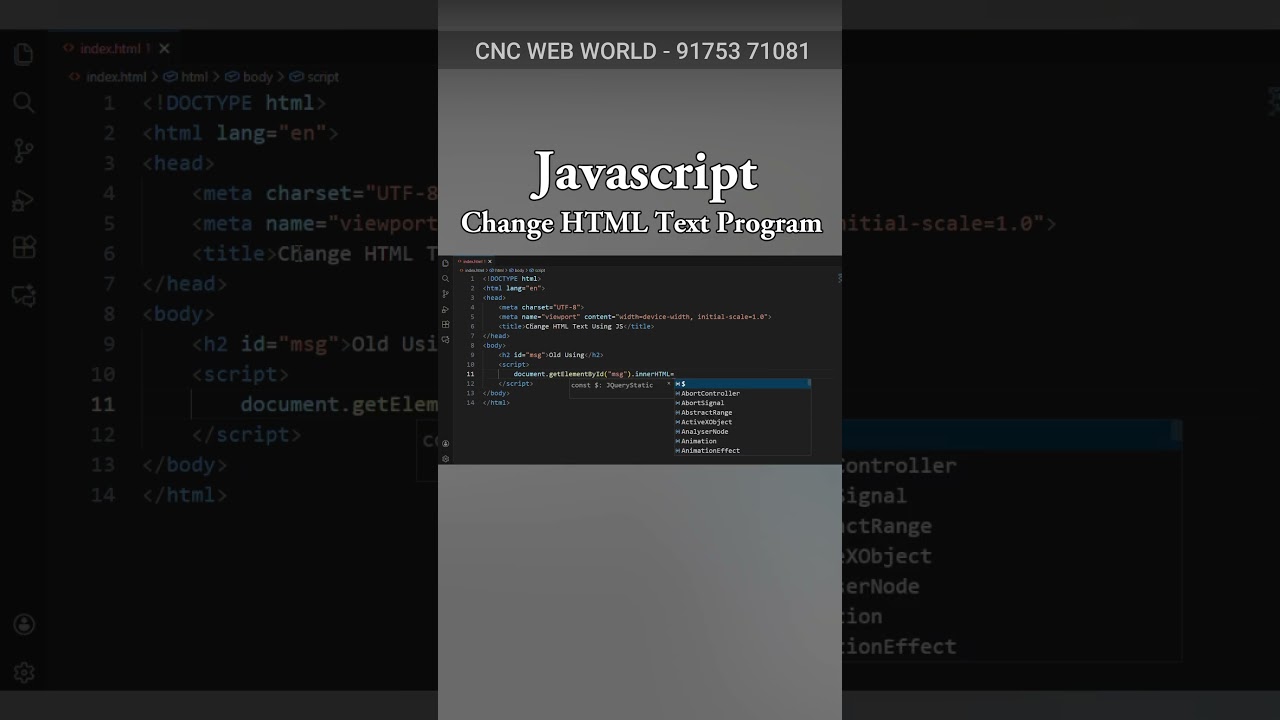Open Run and Debug icon in dimmed background editor
This screenshot has height=720, width=1280.
tap(24, 200)
